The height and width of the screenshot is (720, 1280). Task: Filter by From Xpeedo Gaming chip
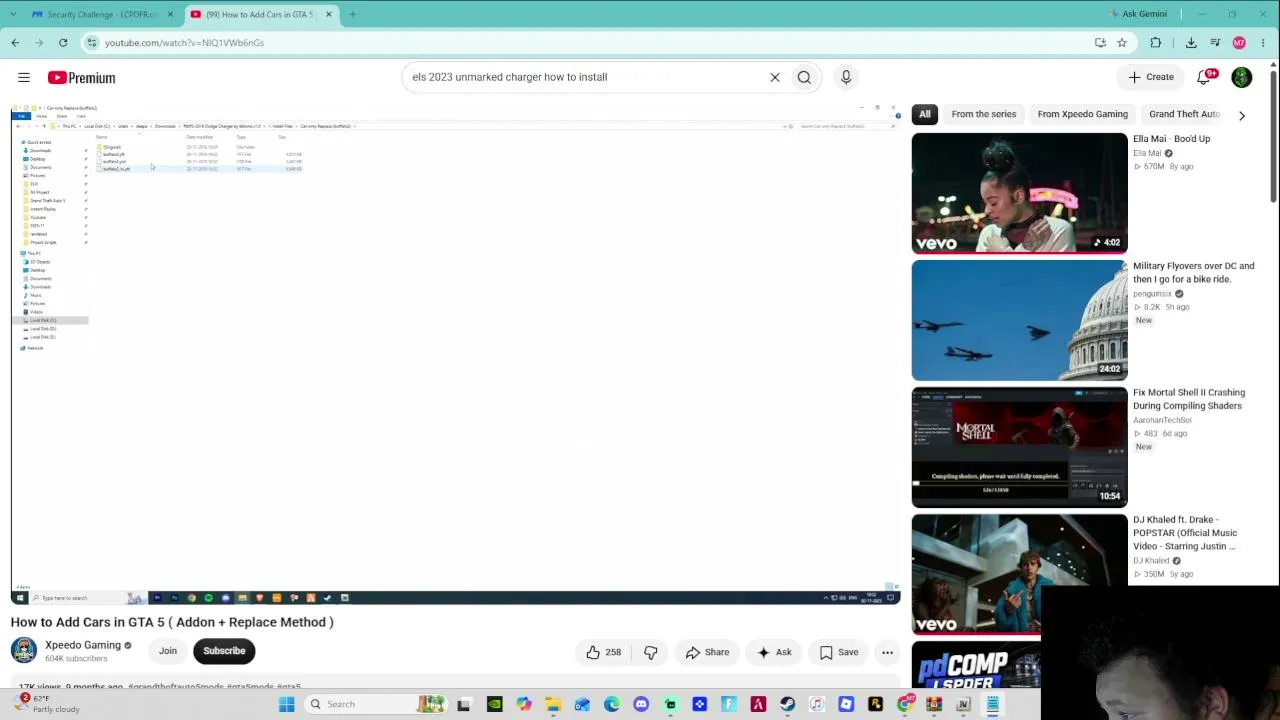[x=1082, y=114]
